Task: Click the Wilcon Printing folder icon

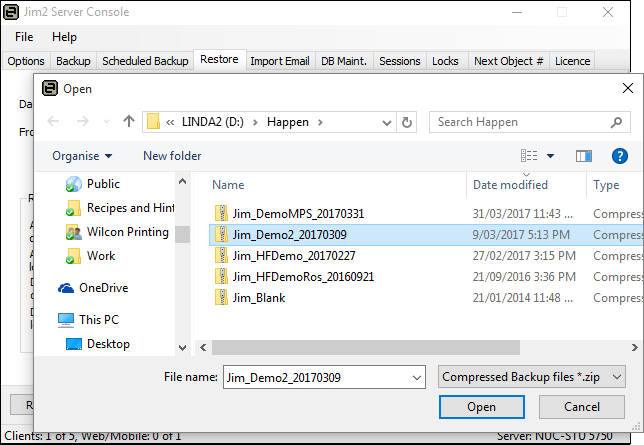Action: coord(74,232)
